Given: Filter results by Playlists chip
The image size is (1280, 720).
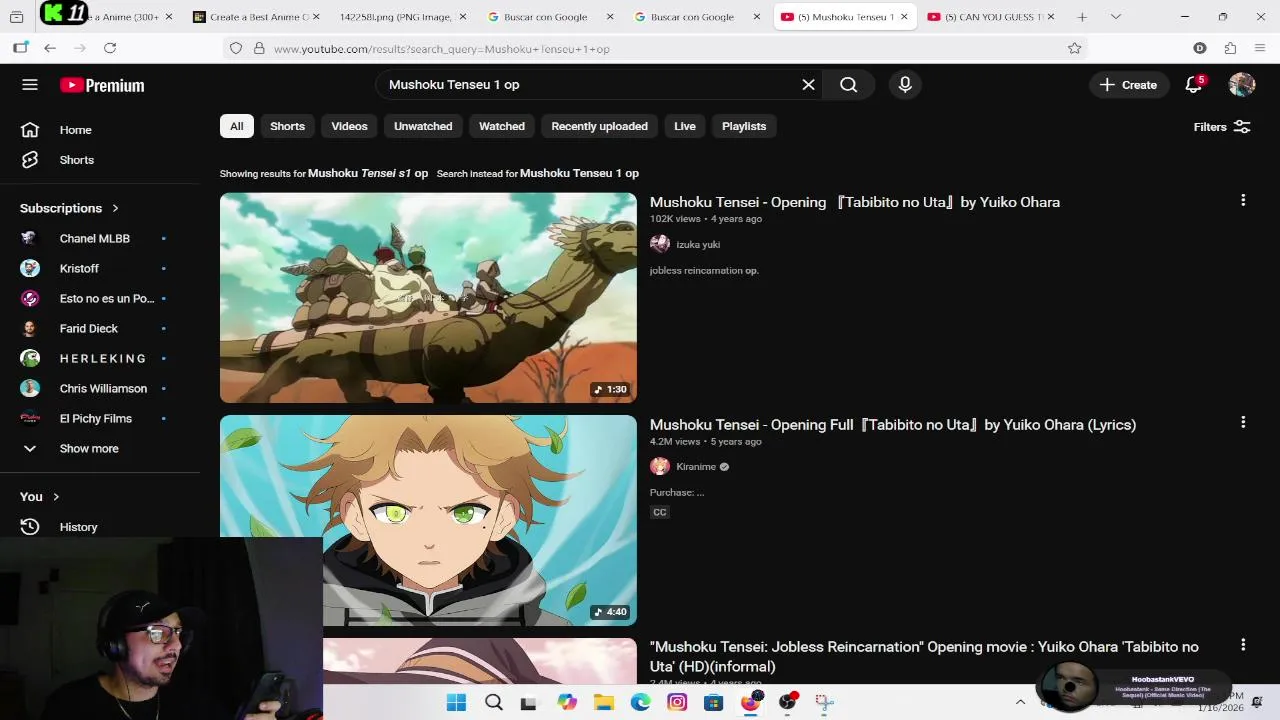Looking at the screenshot, I should click(x=744, y=126).
